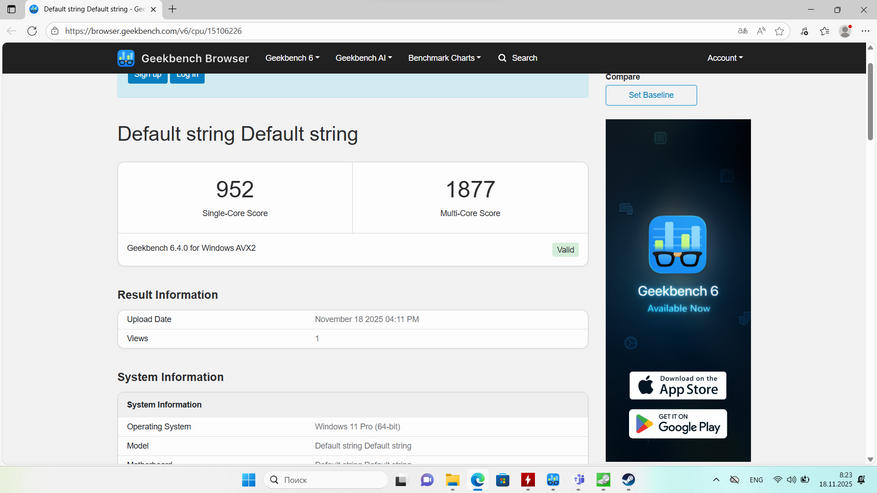Screen dimensions: 877x493
Task: Open Microsoft Teams on taskbar
Action: point(578,480)
